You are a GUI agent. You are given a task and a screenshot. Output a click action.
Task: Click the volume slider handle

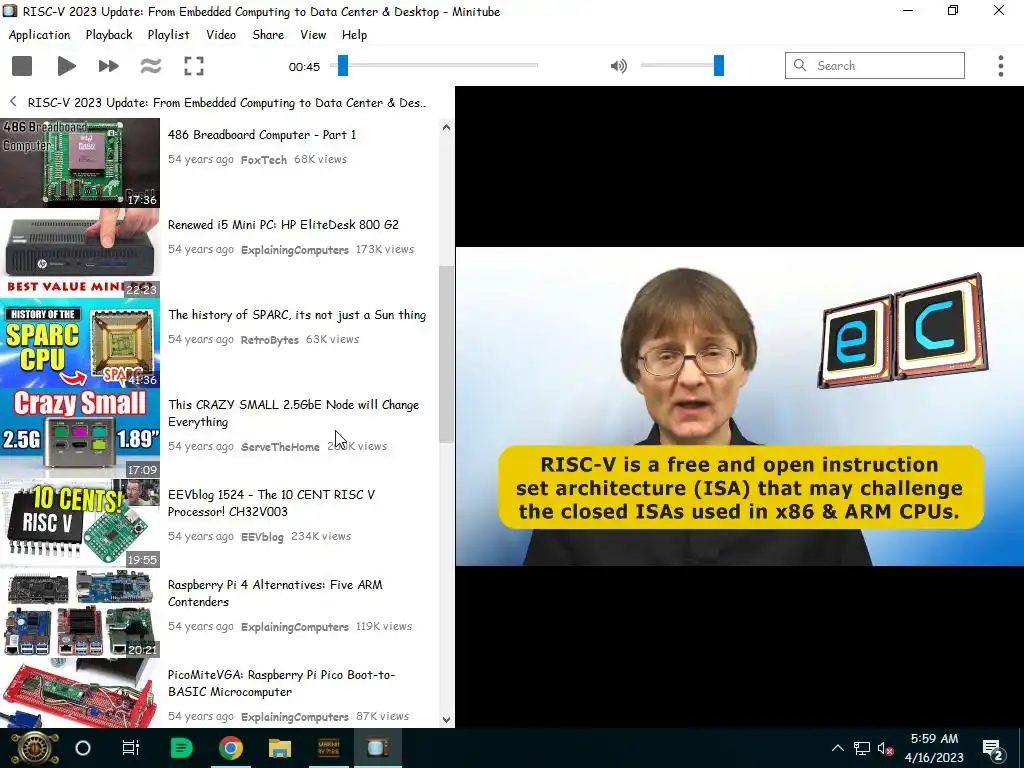(x=719, y=65)
